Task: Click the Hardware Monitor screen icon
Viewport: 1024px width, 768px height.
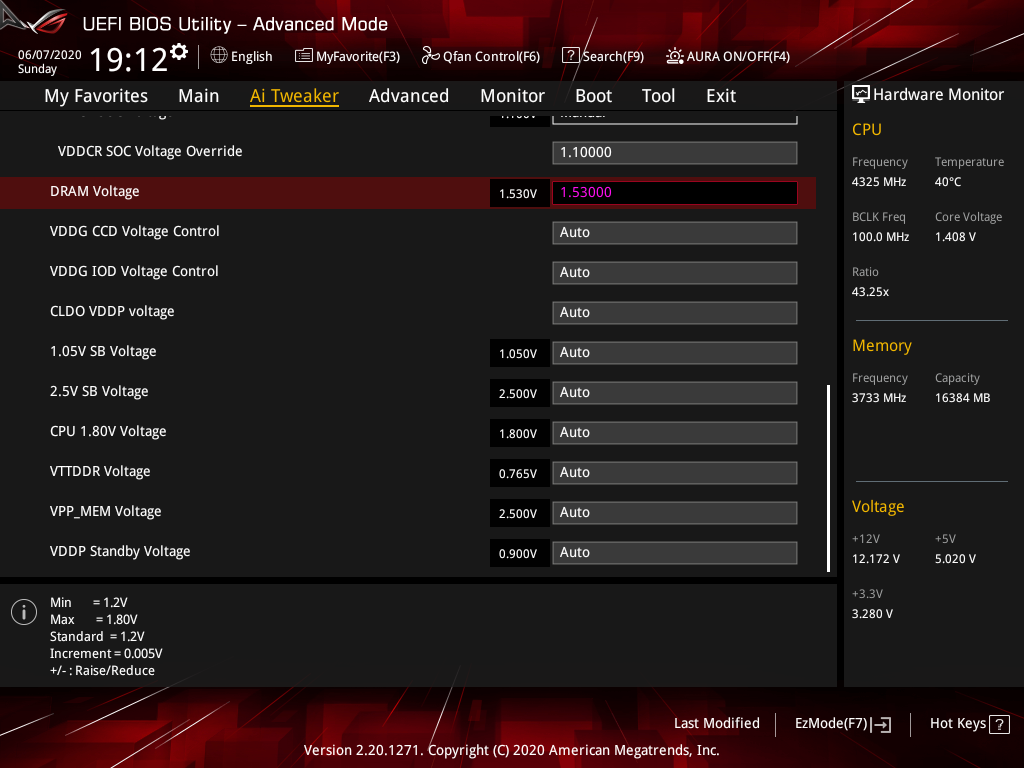Action: 861,95
